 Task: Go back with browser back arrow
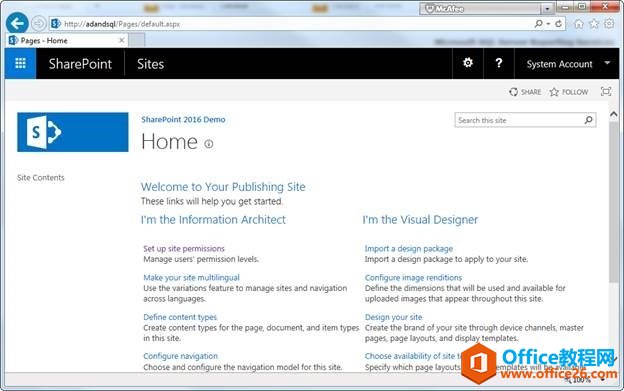pos(17,23)
